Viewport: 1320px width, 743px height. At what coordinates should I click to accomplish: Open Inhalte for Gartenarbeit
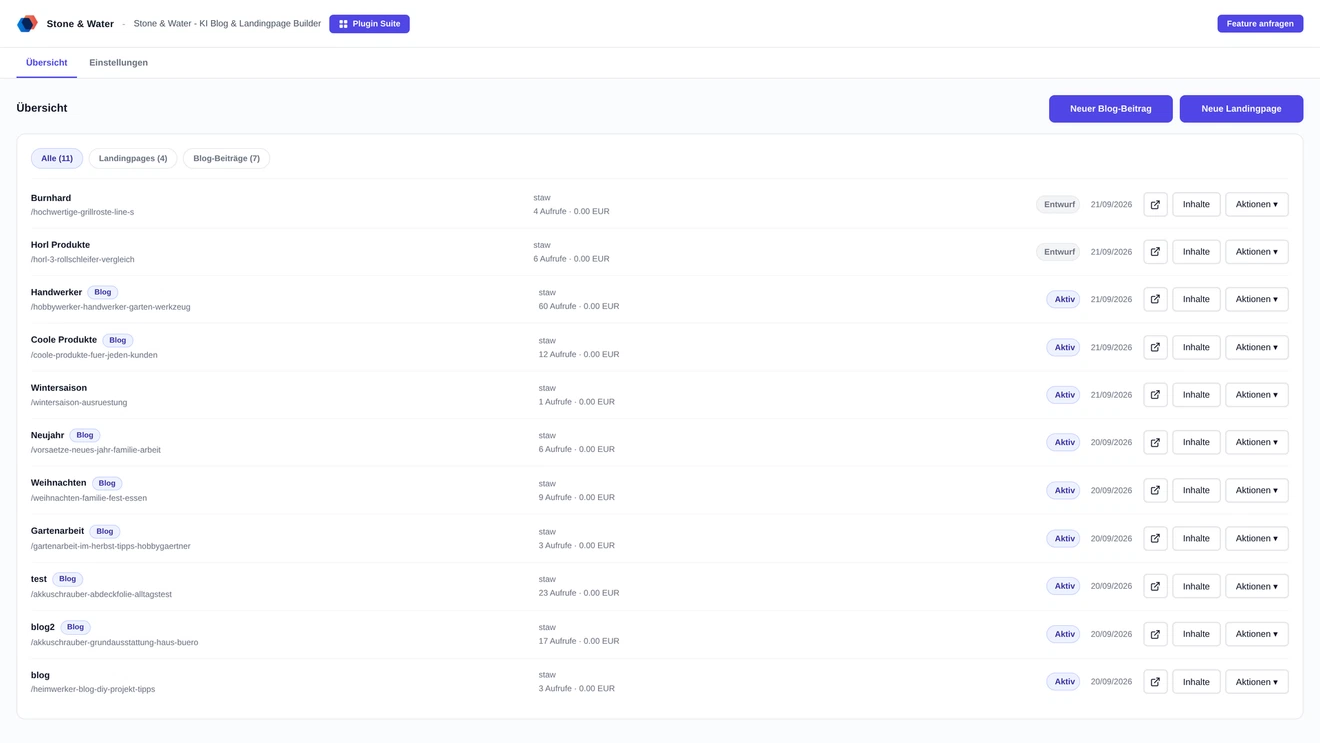(x=1196, y=538)
